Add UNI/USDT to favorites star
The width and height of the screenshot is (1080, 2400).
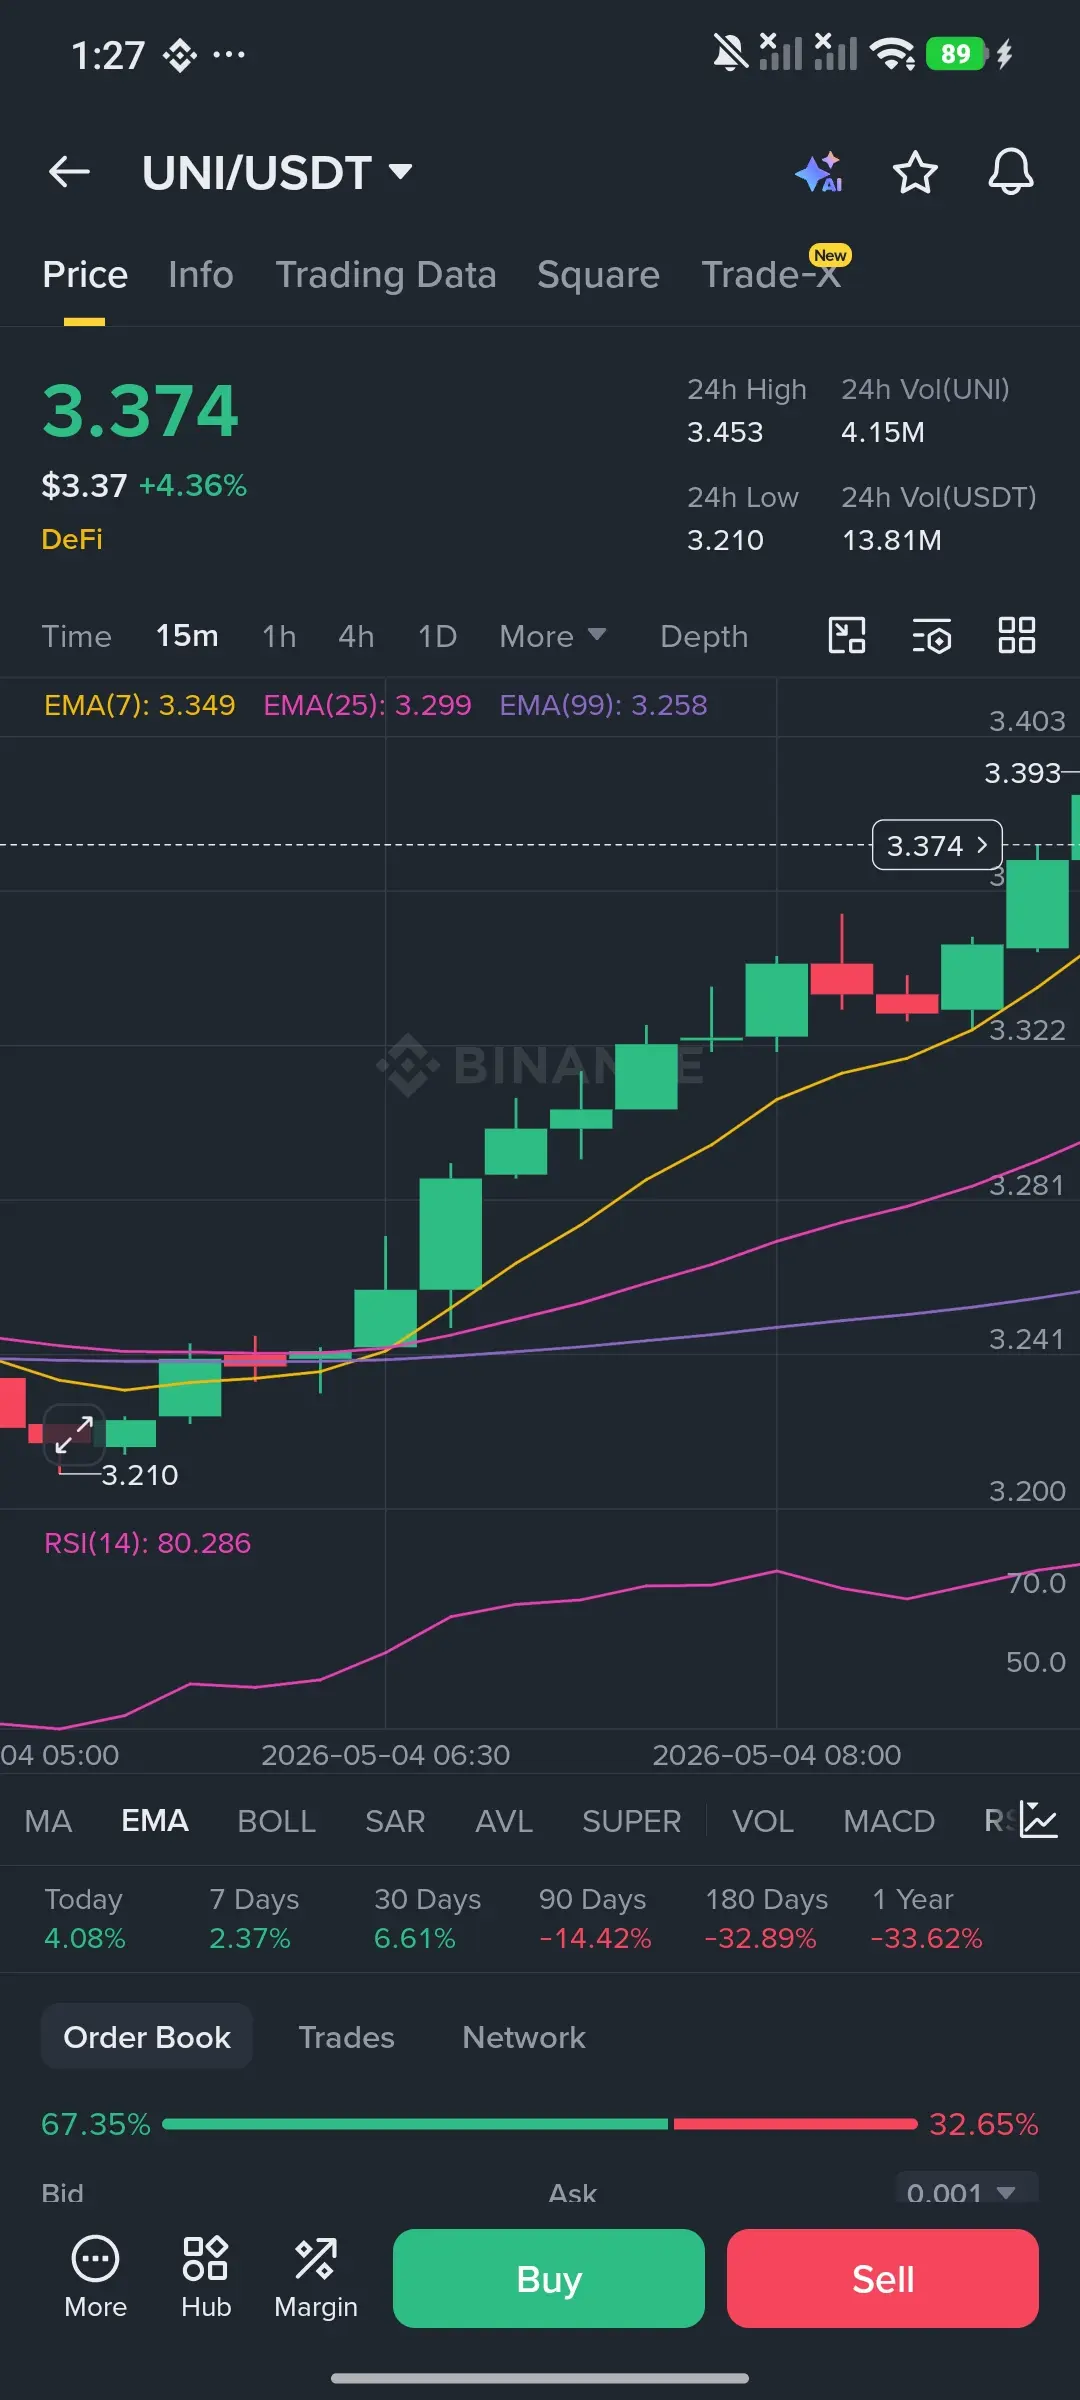(x=915, y=172)
